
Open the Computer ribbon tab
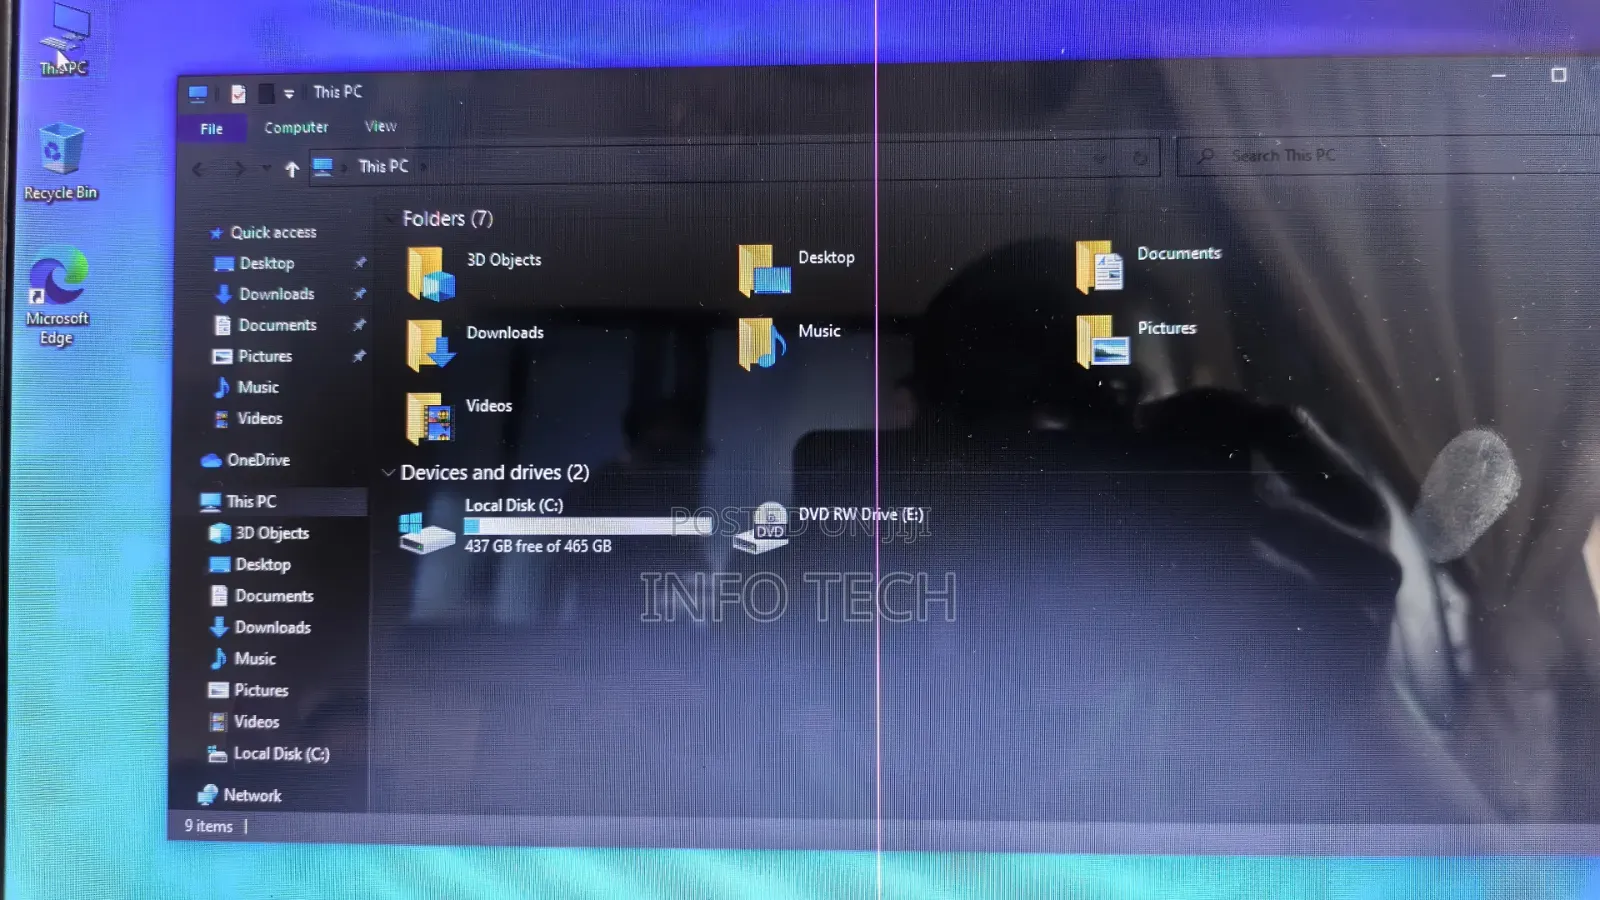(296, 127)
